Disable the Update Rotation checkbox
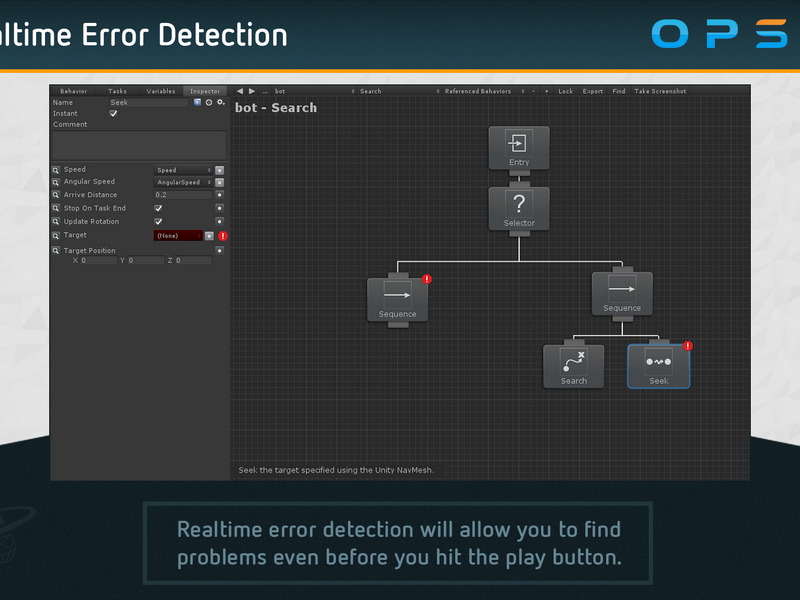Image resolution: width=800 pixels, height=600 pixels. pos(158,221)
